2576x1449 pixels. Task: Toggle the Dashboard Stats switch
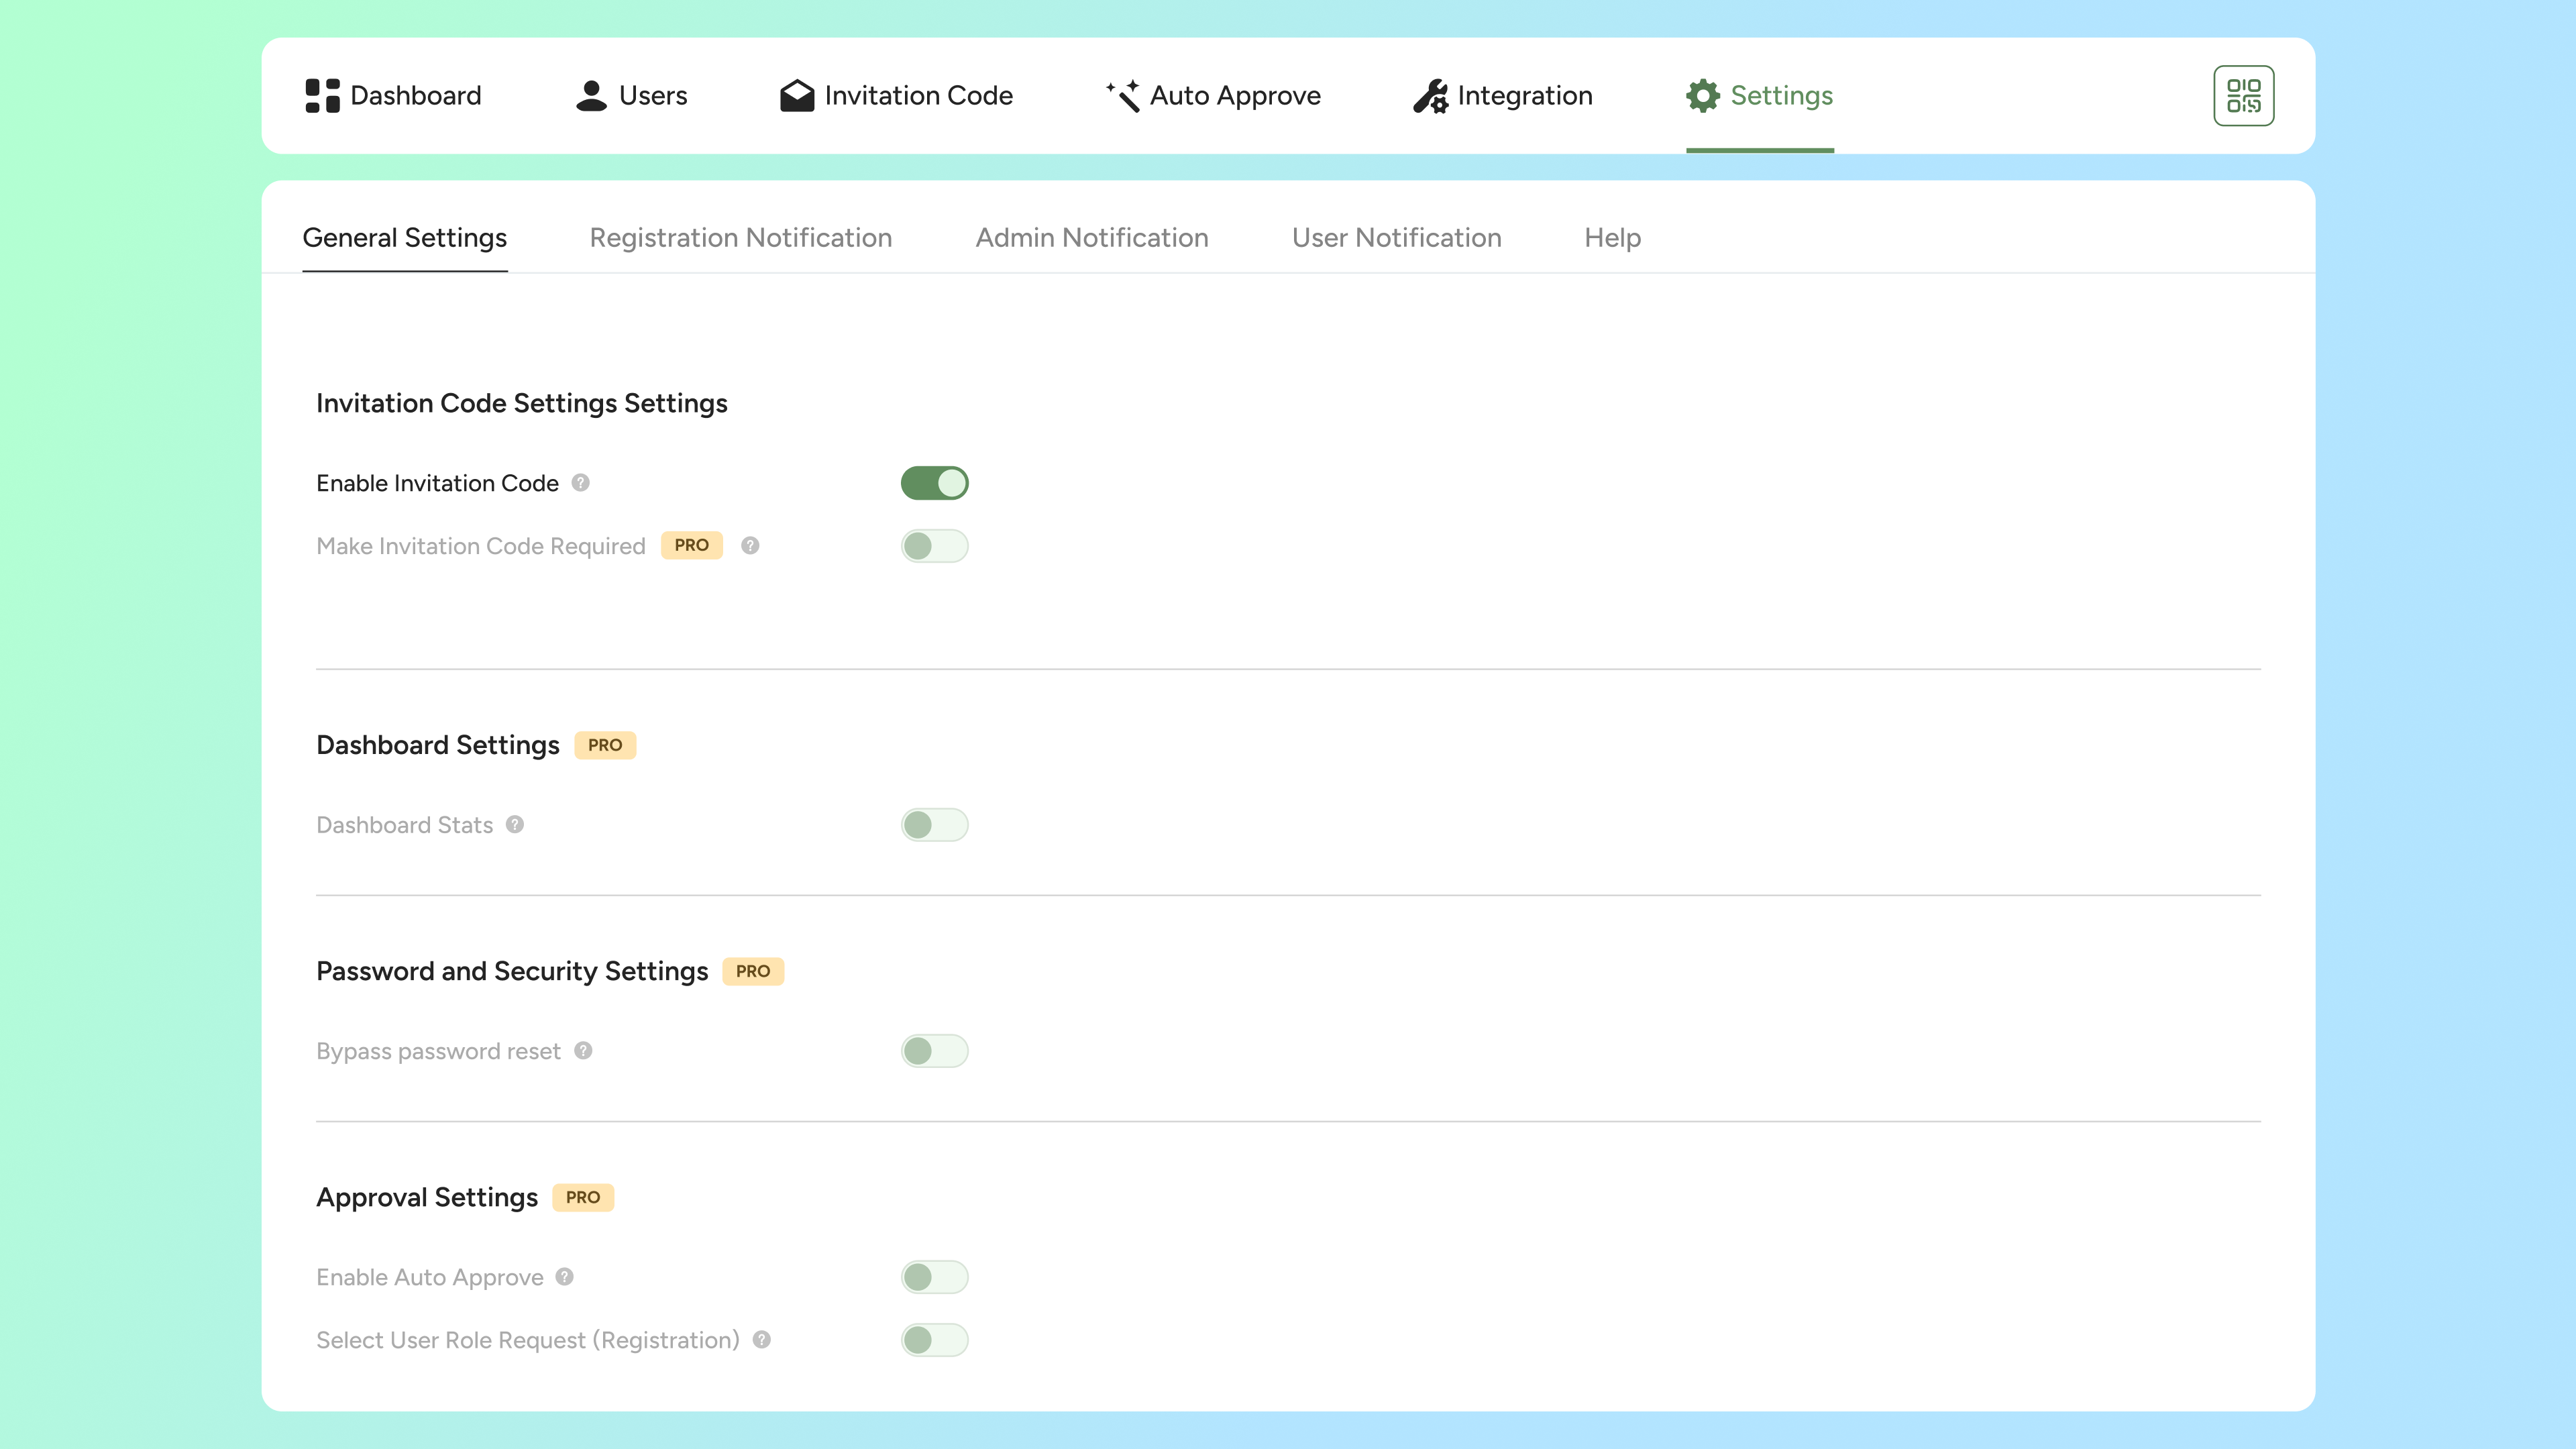point(934,825)
